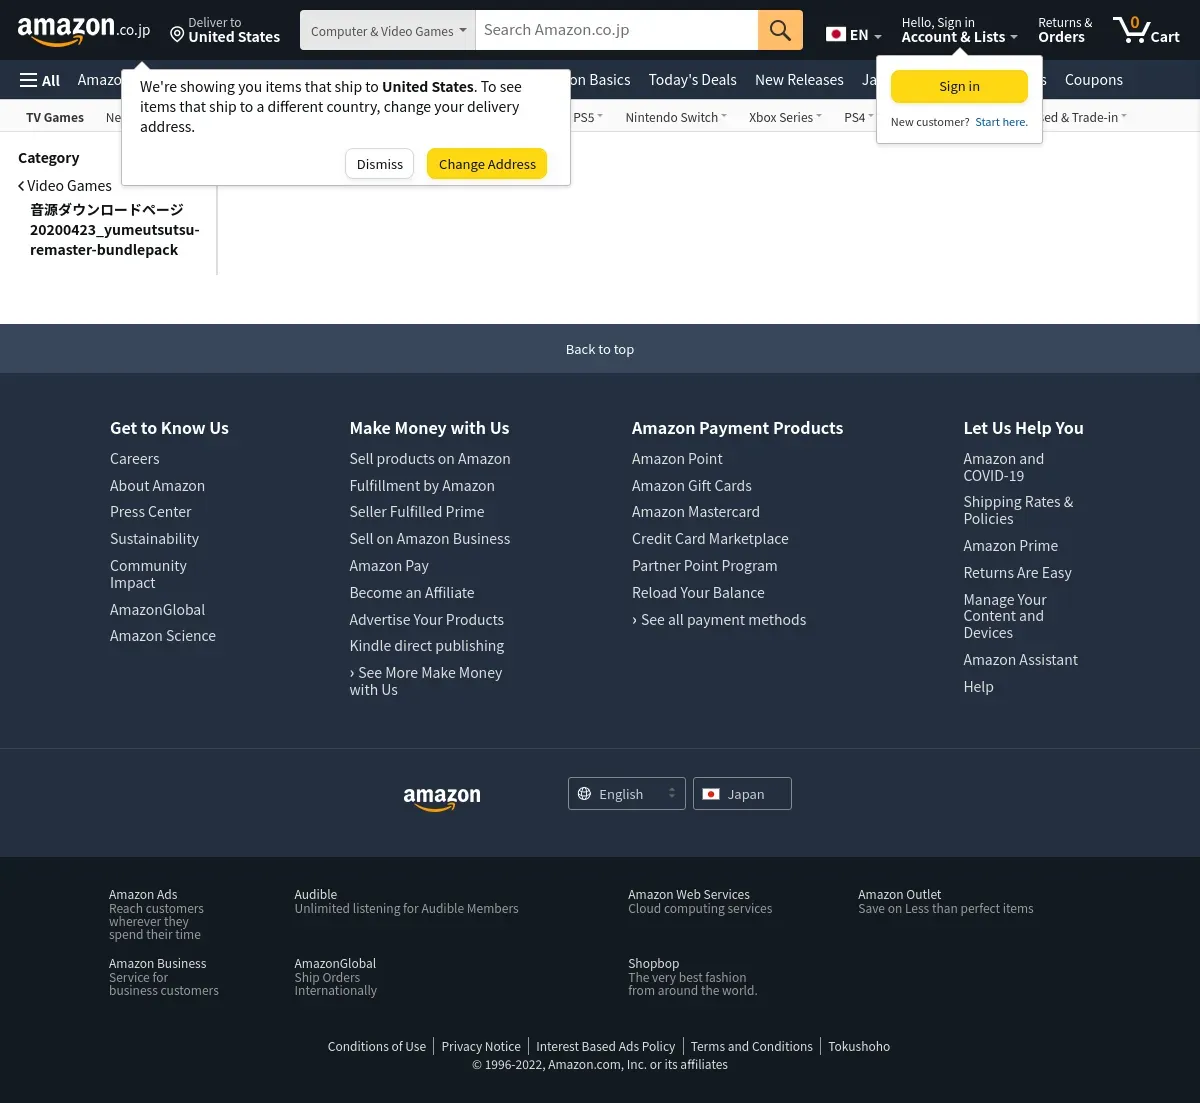Click the Start here new customer link
Screen dimensions: 1200x1103
1001,122
